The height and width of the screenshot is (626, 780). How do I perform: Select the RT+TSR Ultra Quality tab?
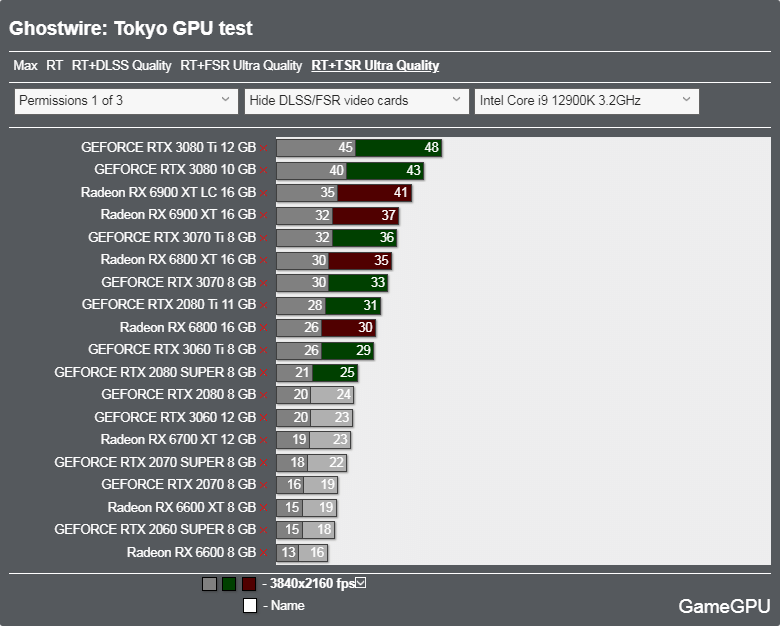375,66
